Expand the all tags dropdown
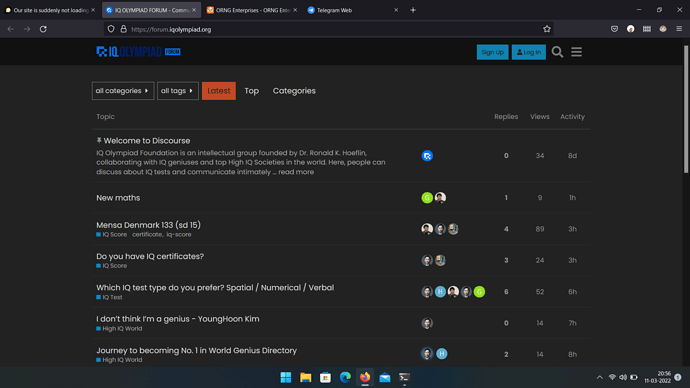The height and width of the screenshot is (388, 690). (178, 91)
